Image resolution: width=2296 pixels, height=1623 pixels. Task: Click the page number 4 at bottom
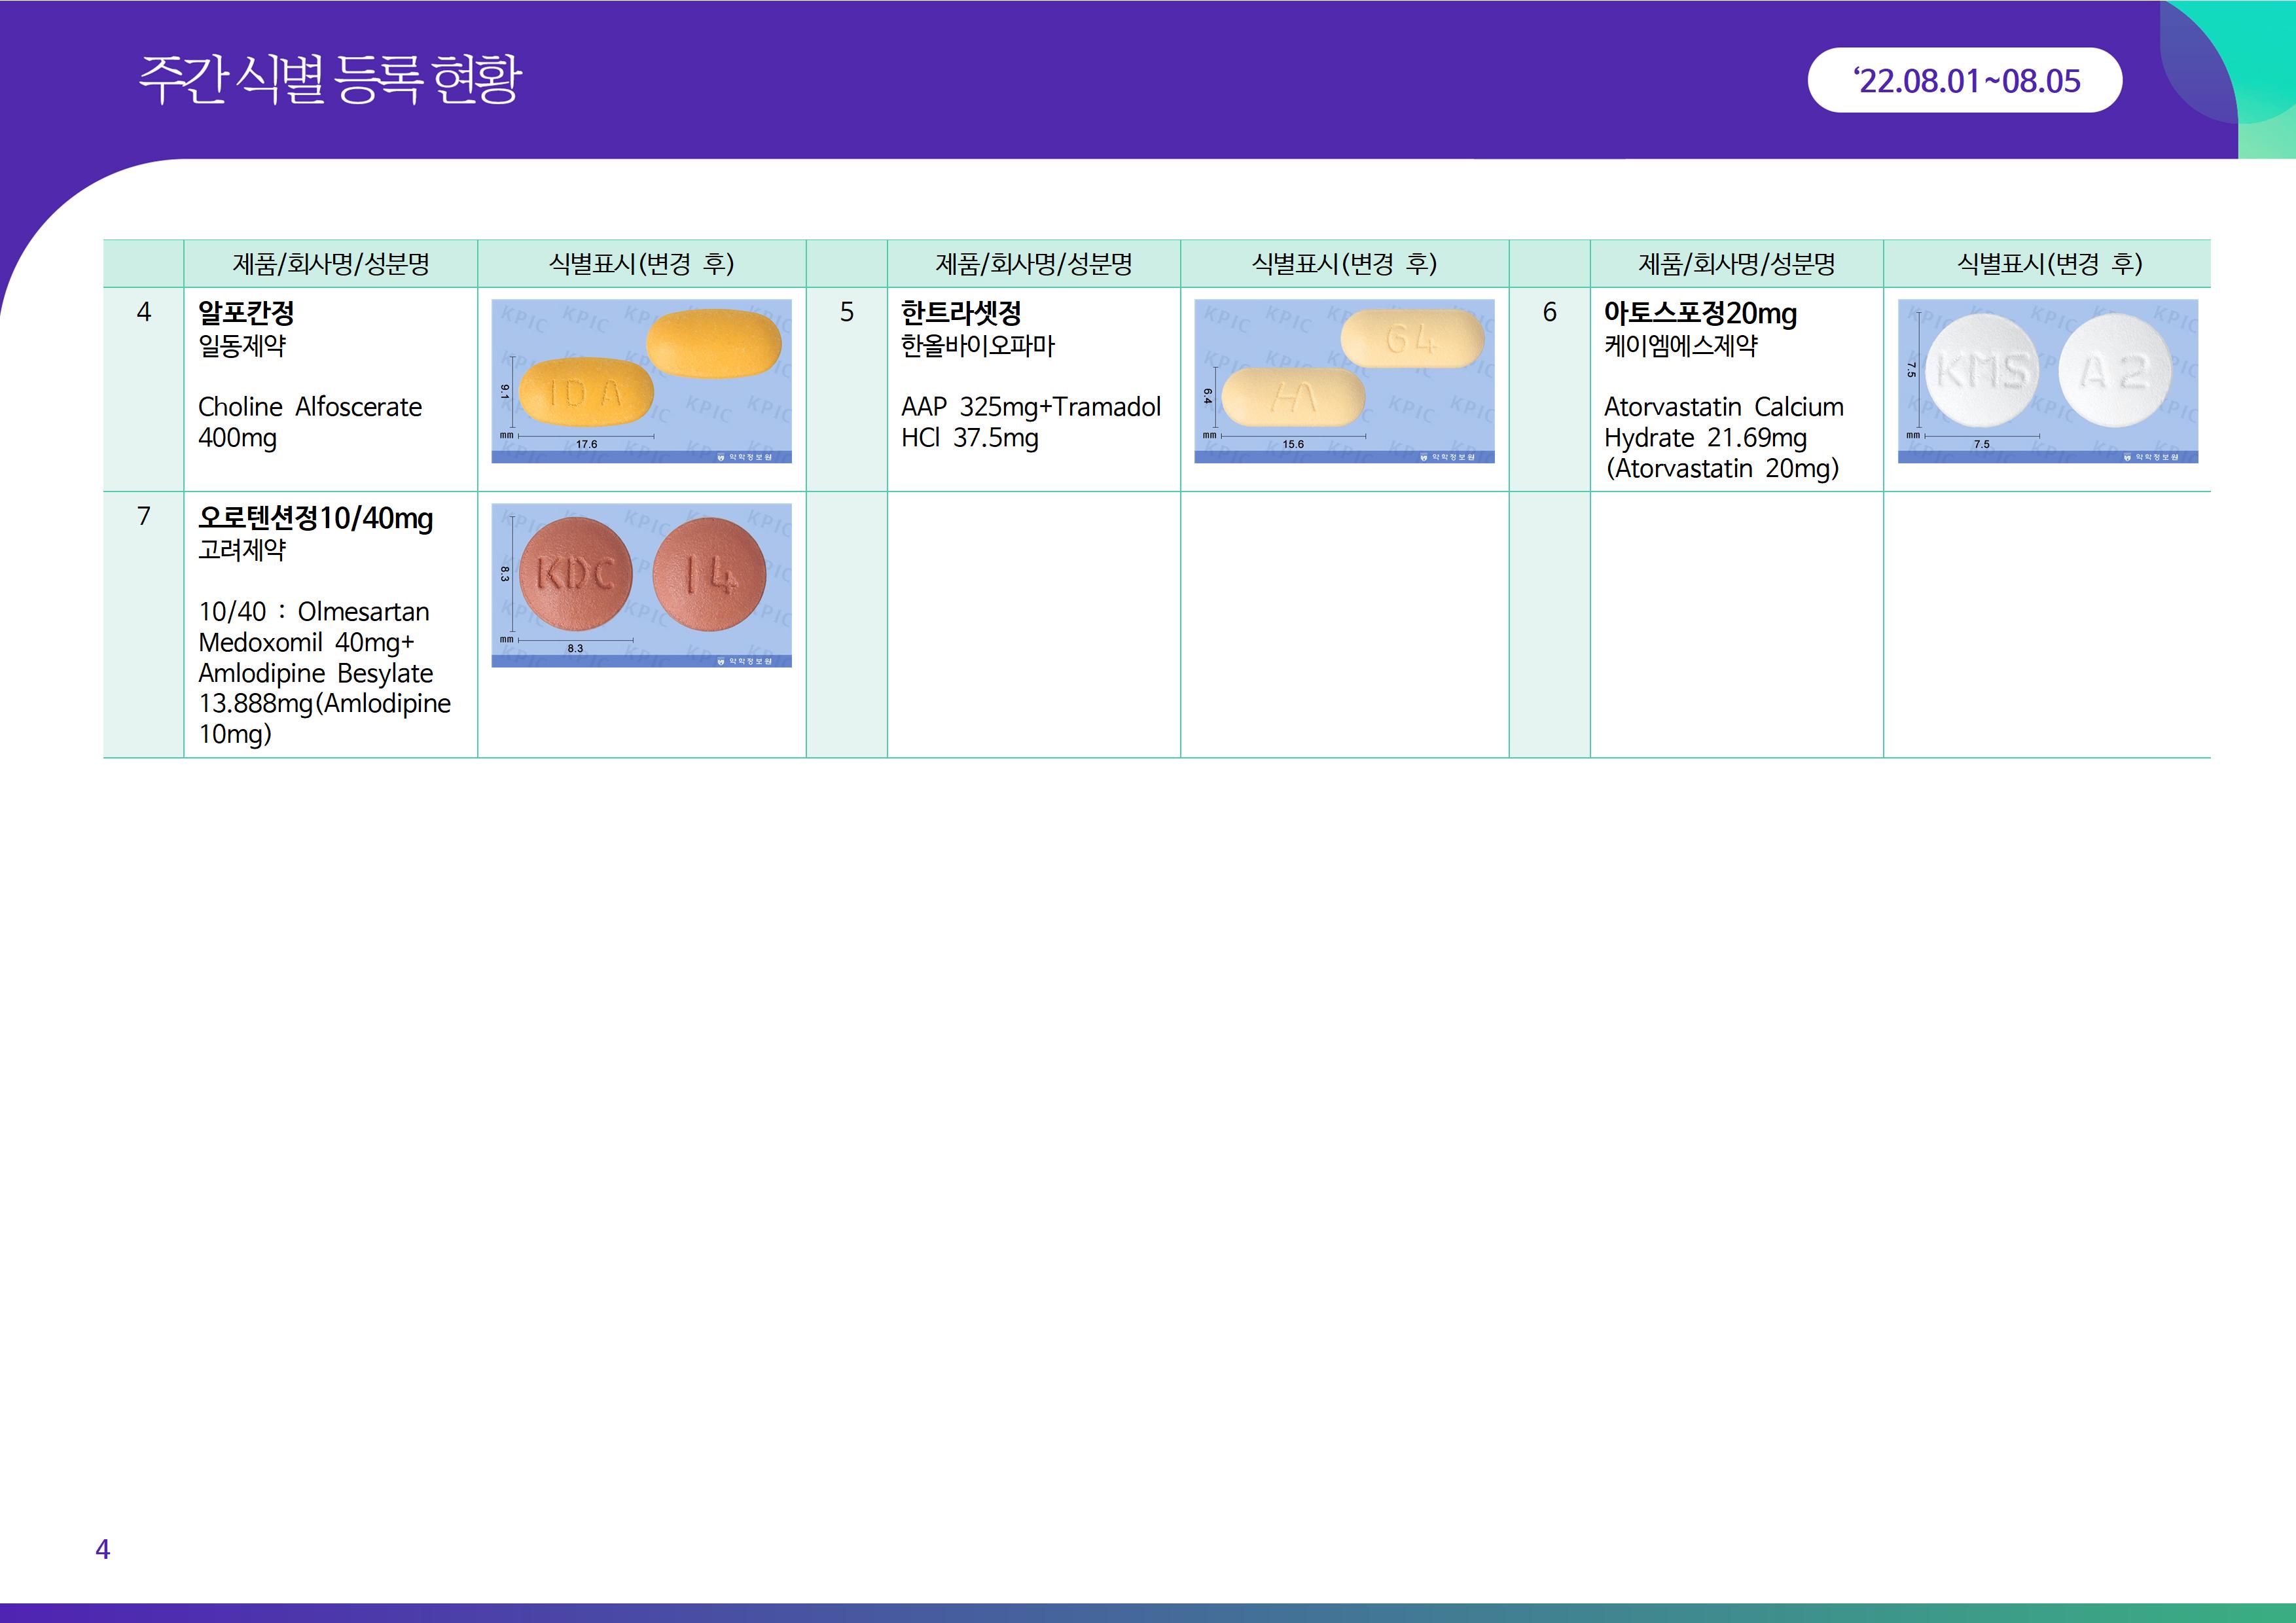click(x=102, y=1549)
